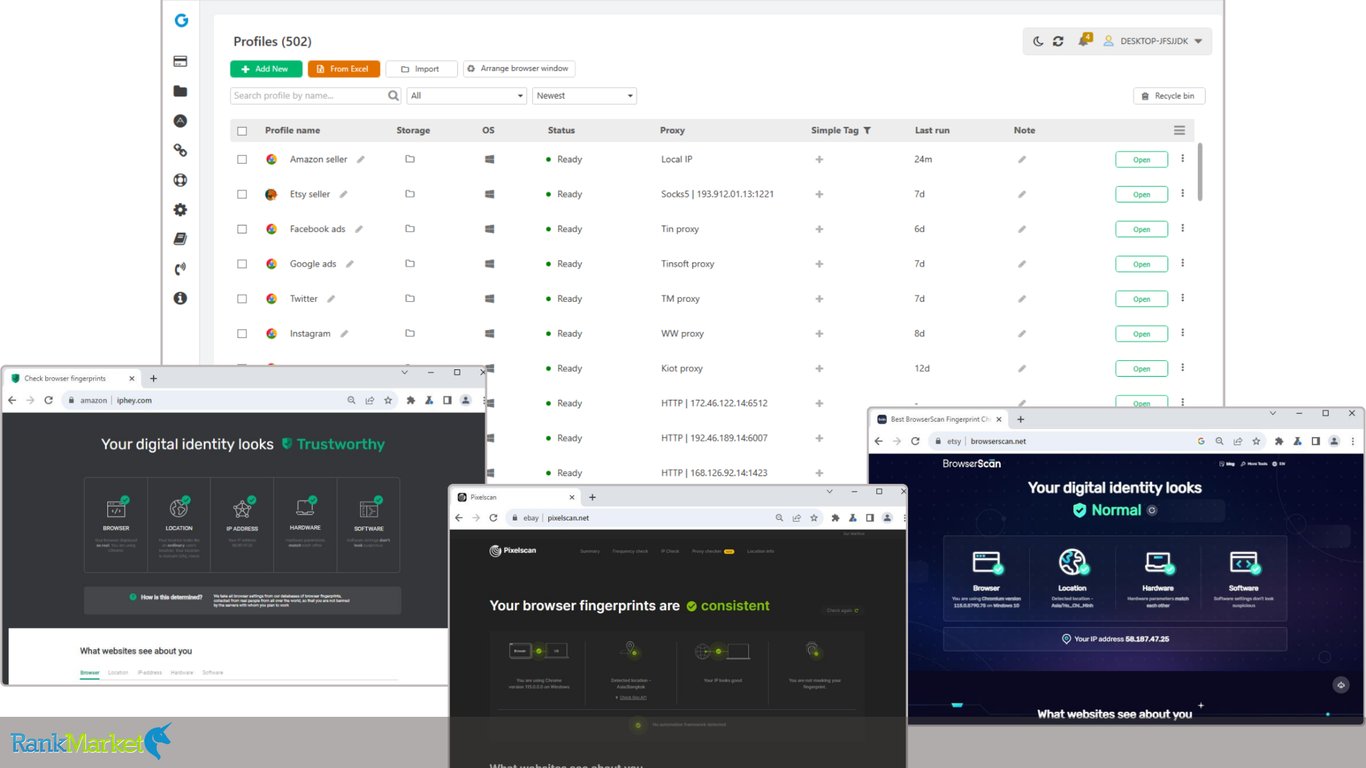The width and height of the screenshot is (1366, 768).
Task: Open the info icon in the left sidebar
Action: (180, 298)
